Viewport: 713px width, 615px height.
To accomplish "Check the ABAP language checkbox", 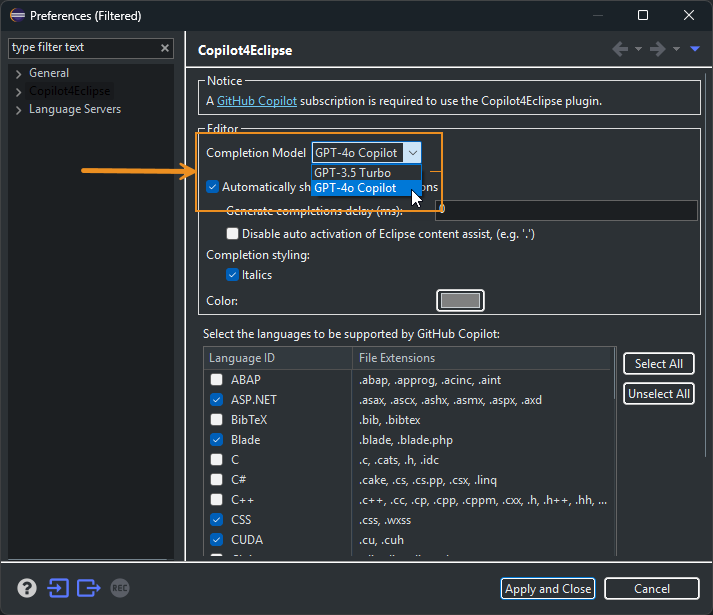I will [216, 379].
